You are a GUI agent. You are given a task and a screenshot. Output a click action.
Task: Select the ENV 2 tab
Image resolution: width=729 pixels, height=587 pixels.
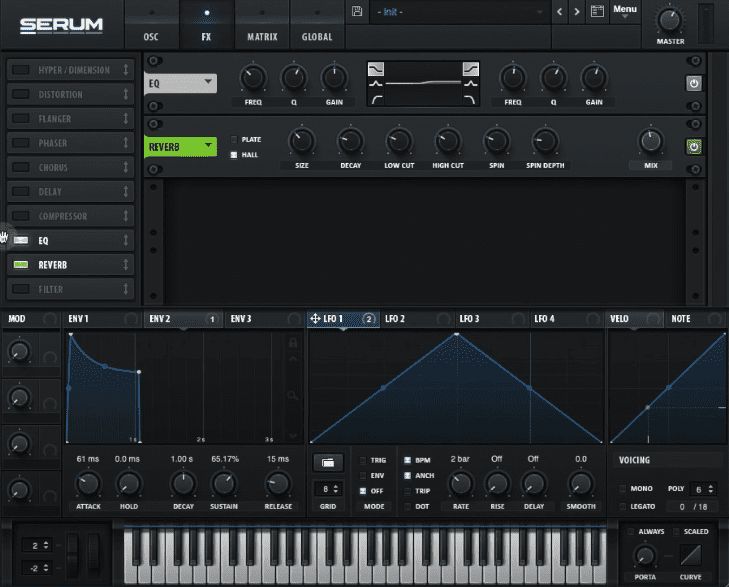tap(182, 319)
